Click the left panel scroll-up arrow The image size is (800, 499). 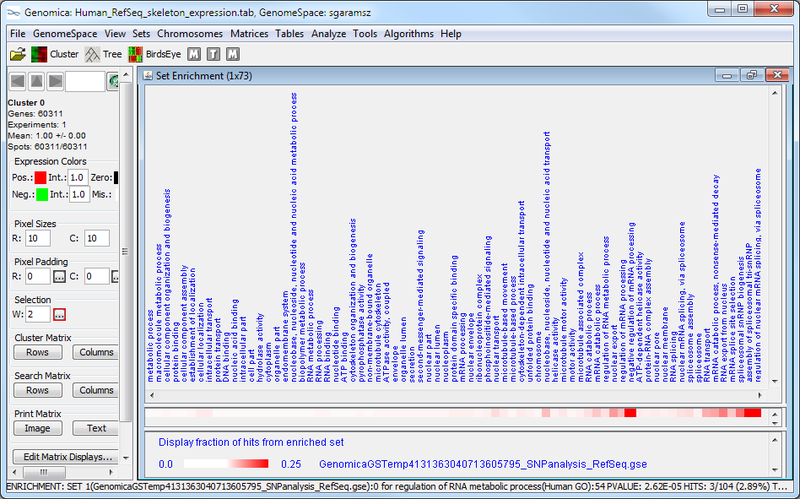tap(126, 75)
